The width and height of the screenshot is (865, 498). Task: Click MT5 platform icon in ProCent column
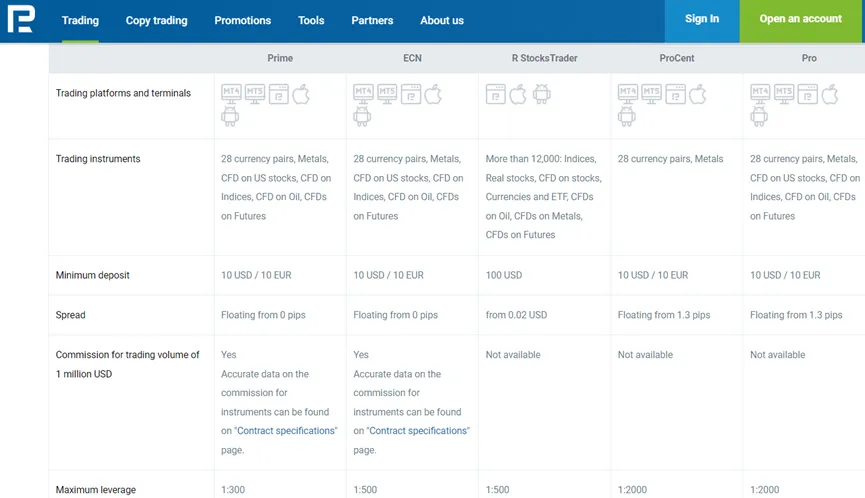pos(652,94)
